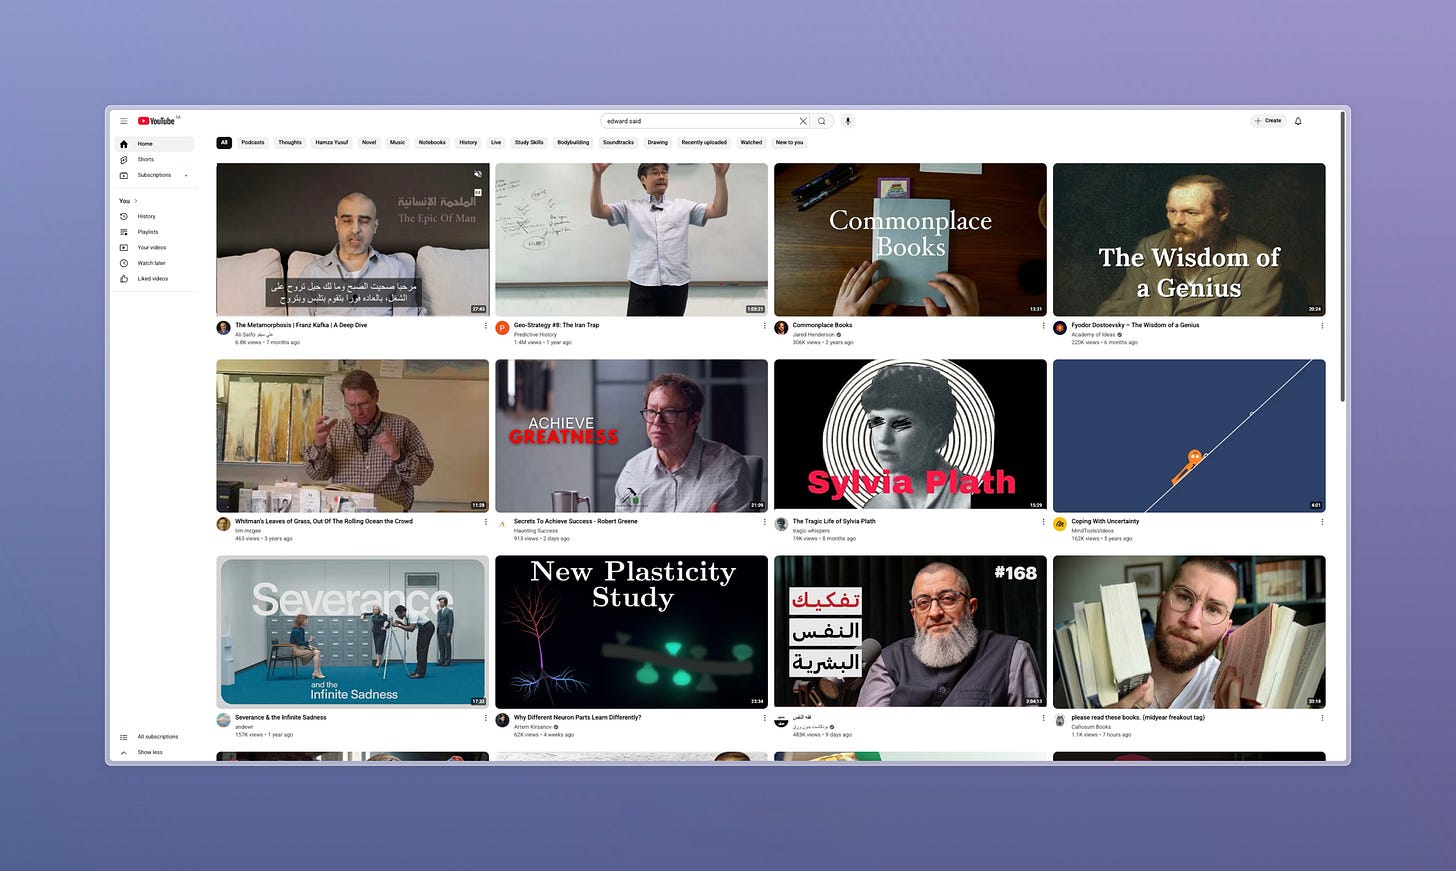Open 'Coping With Uncertainty' video title
This screenshot has width=1456, height=871.
pyautogui.click(x=1105, y=521)
